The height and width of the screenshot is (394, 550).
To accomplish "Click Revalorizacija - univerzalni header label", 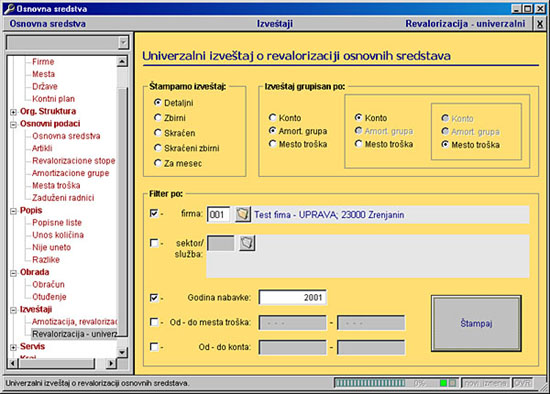I will pyautogui.click(x=465, y=24).
